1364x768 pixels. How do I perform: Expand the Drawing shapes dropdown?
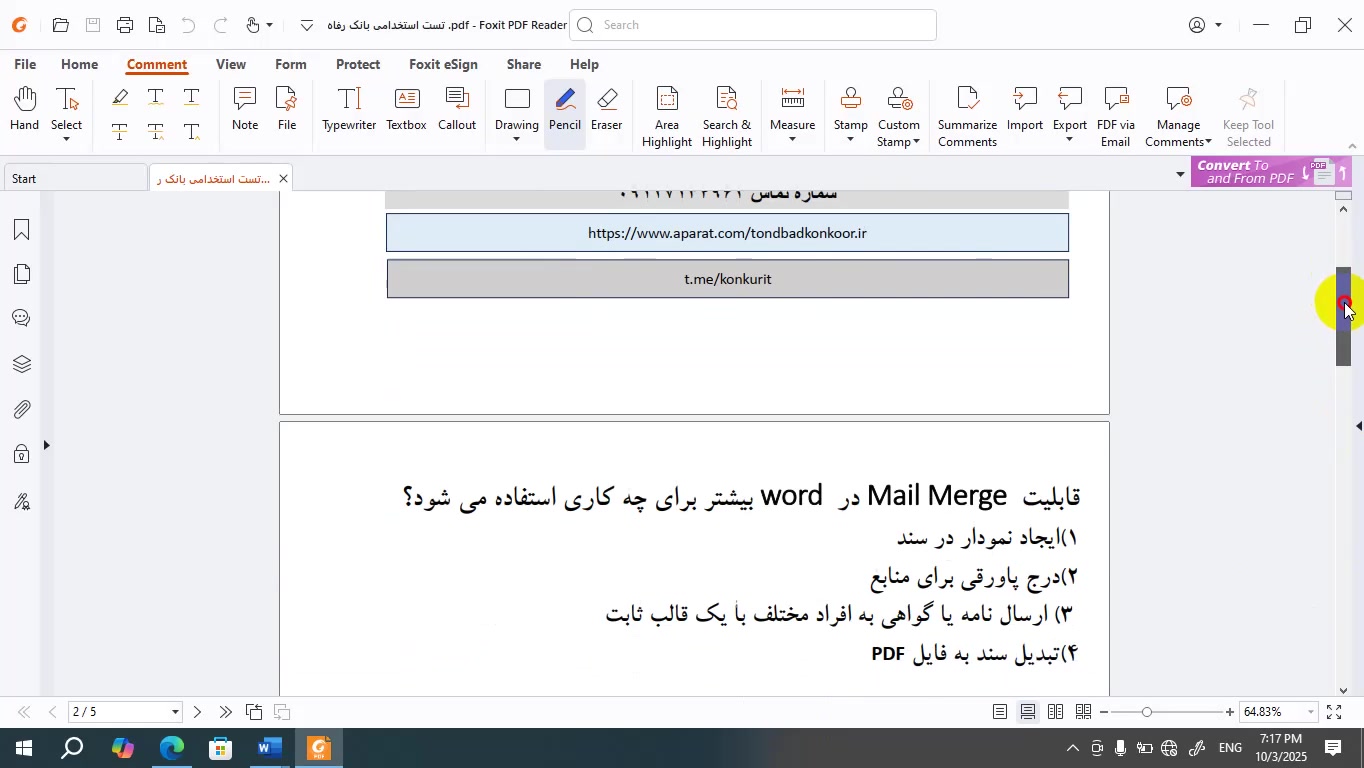tap(517, 139)
